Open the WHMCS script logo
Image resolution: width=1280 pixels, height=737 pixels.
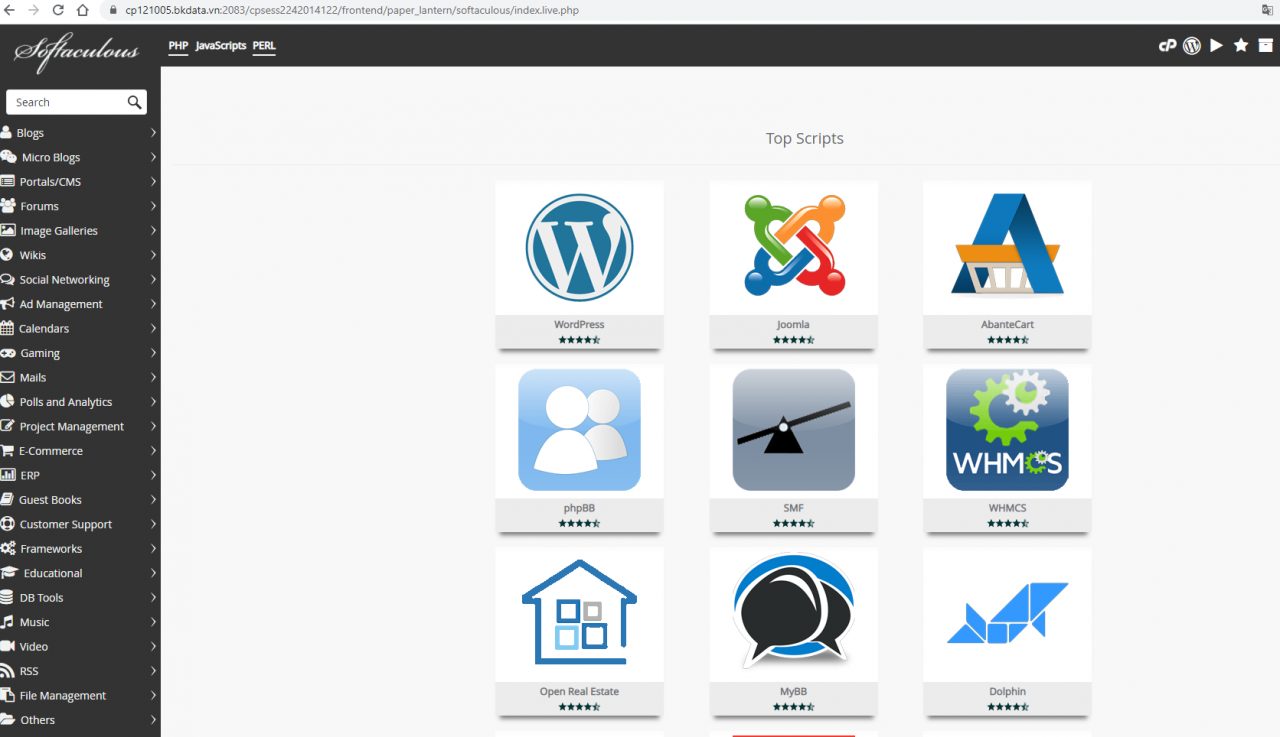[x=1007, y=430]
